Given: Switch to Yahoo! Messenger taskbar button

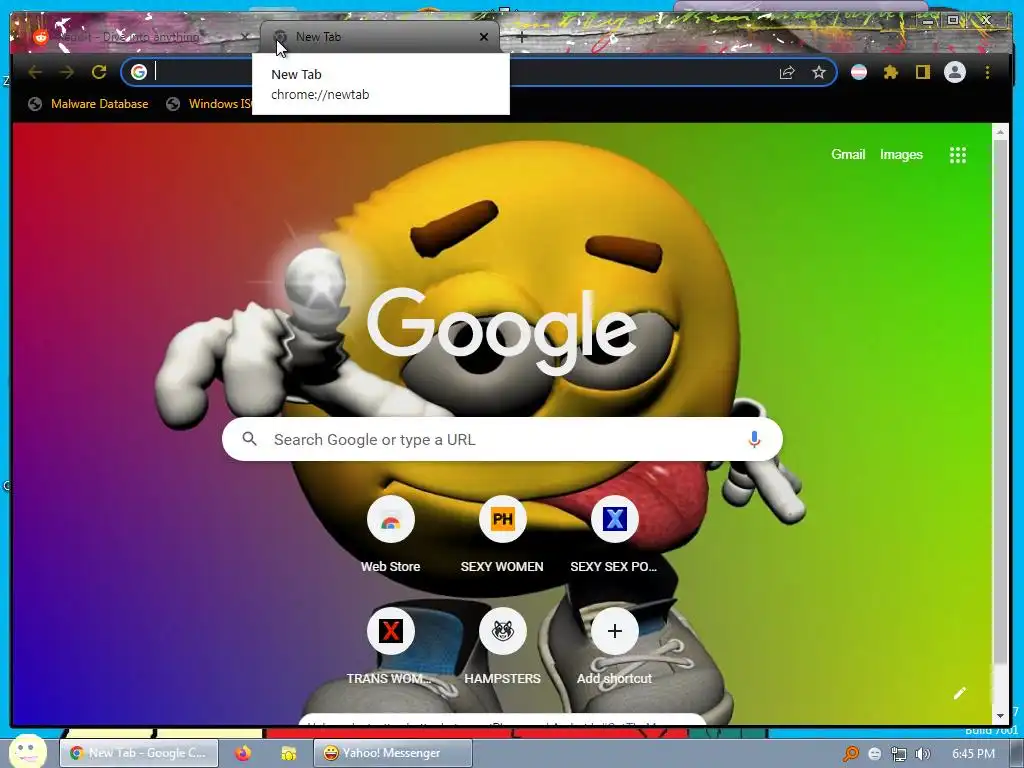Looking at the screenshot, I should point(392,753).
